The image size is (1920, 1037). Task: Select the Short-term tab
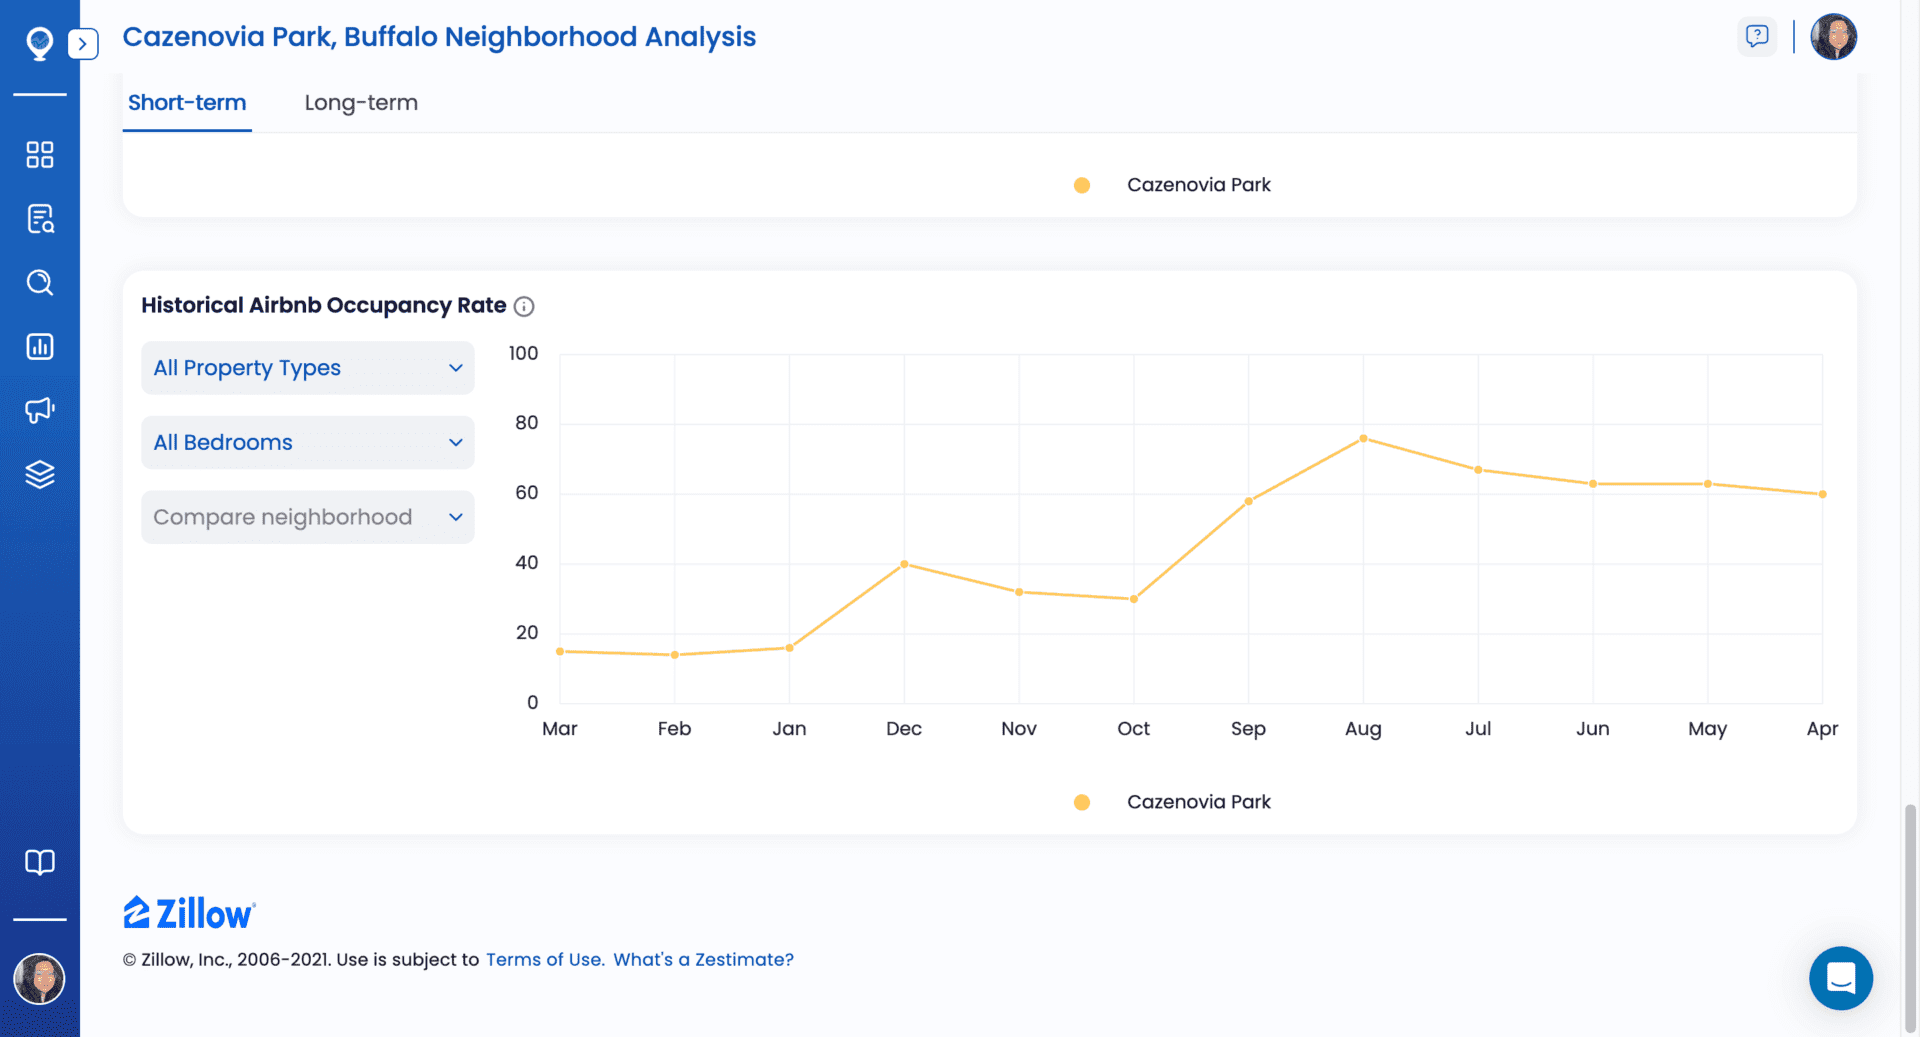click(186, 102)
